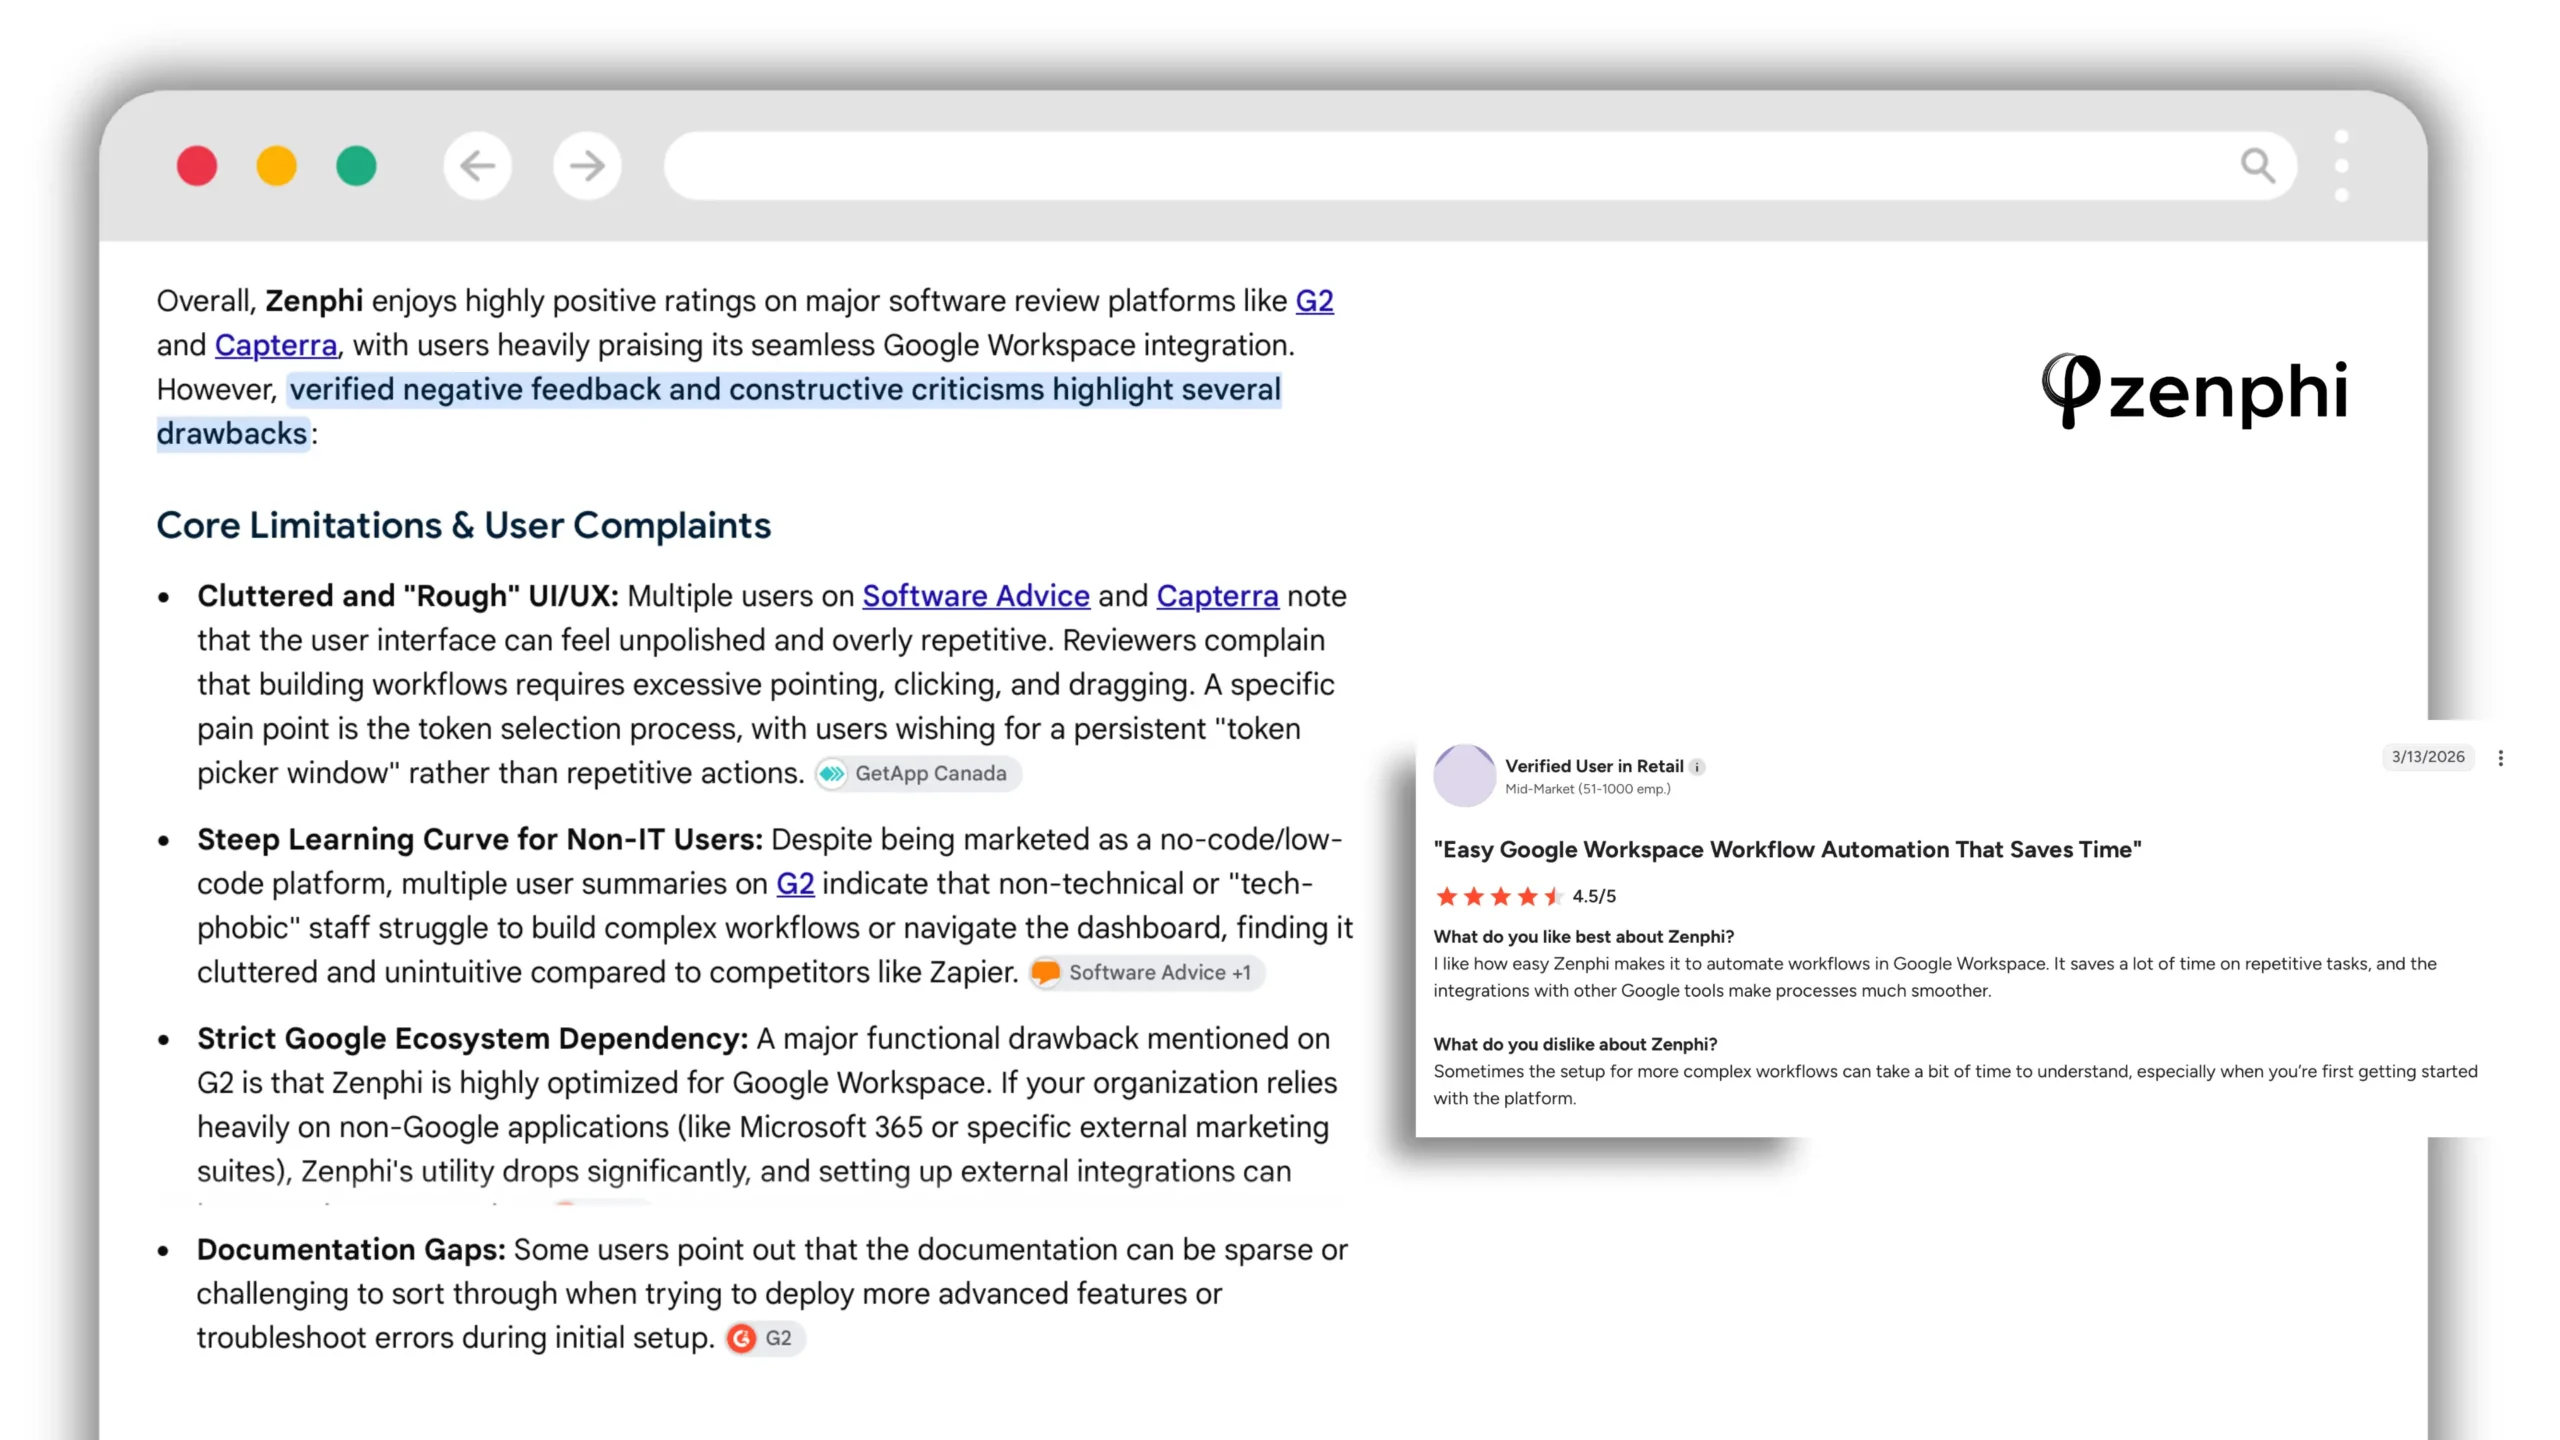The height and width of the screenshot is (1440, 2560).
Task: Click the GetApp Canada source chip
Action: point(917,773)
